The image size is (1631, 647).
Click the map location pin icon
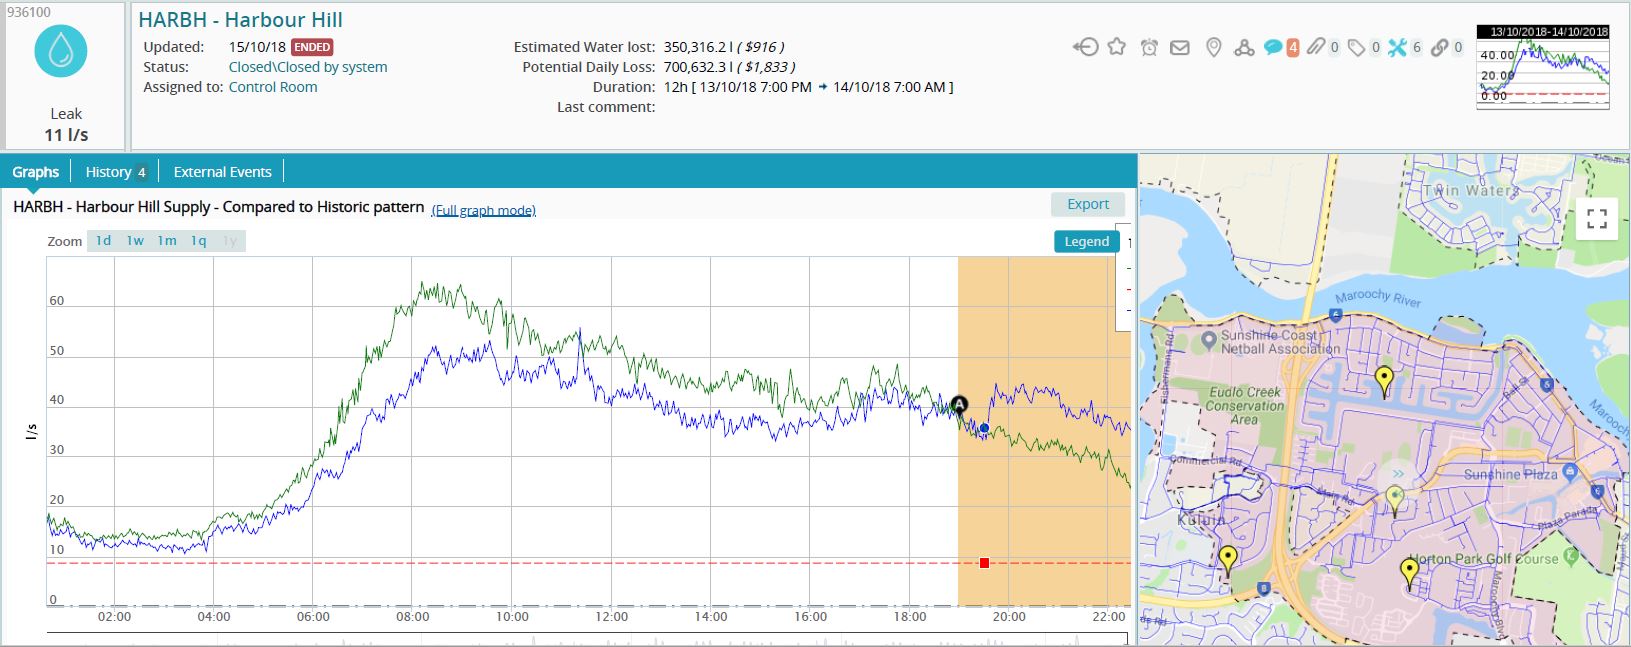coord(1213,47)
